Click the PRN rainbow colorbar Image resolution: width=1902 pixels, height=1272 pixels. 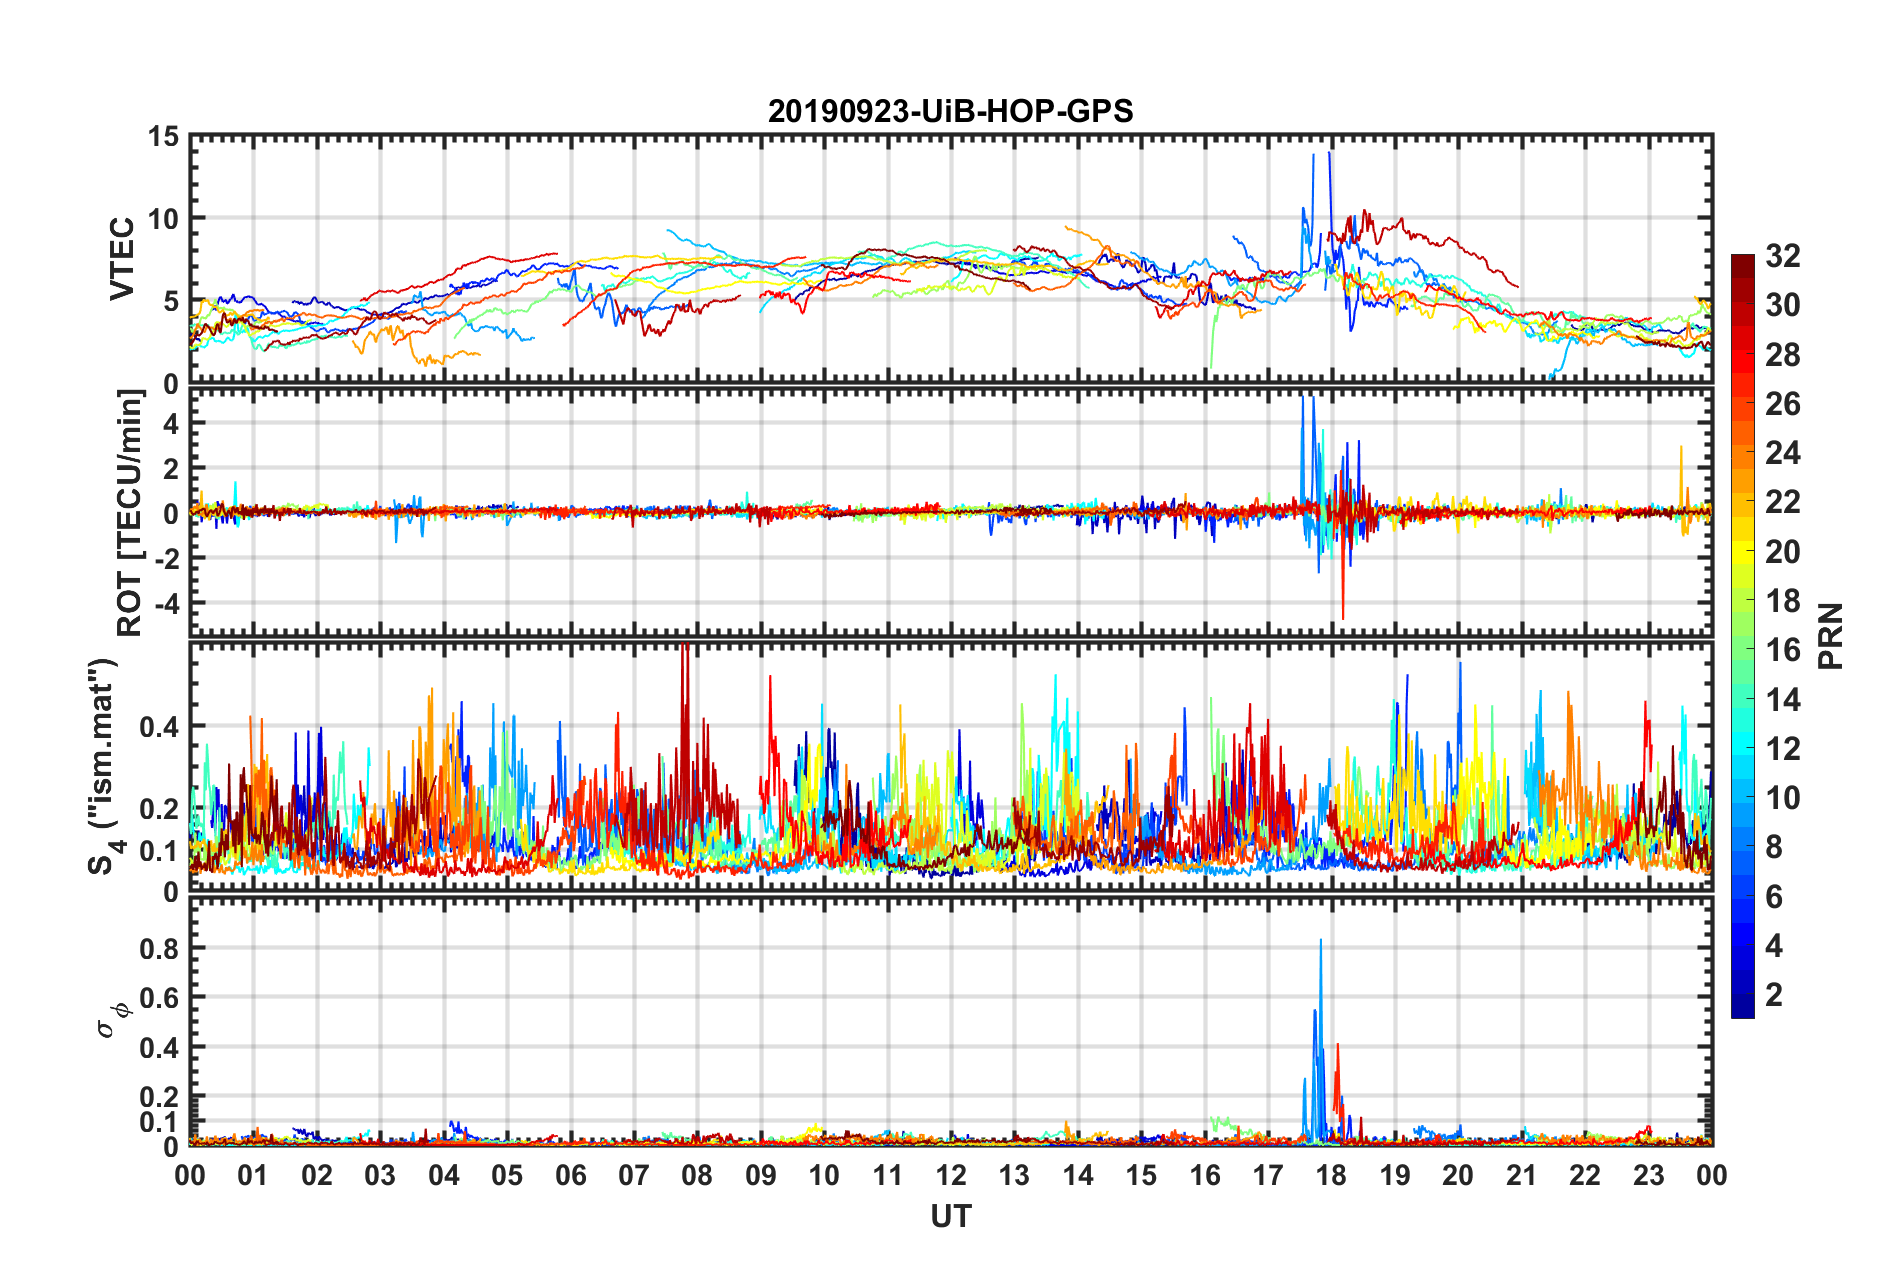pos(1742,636)
